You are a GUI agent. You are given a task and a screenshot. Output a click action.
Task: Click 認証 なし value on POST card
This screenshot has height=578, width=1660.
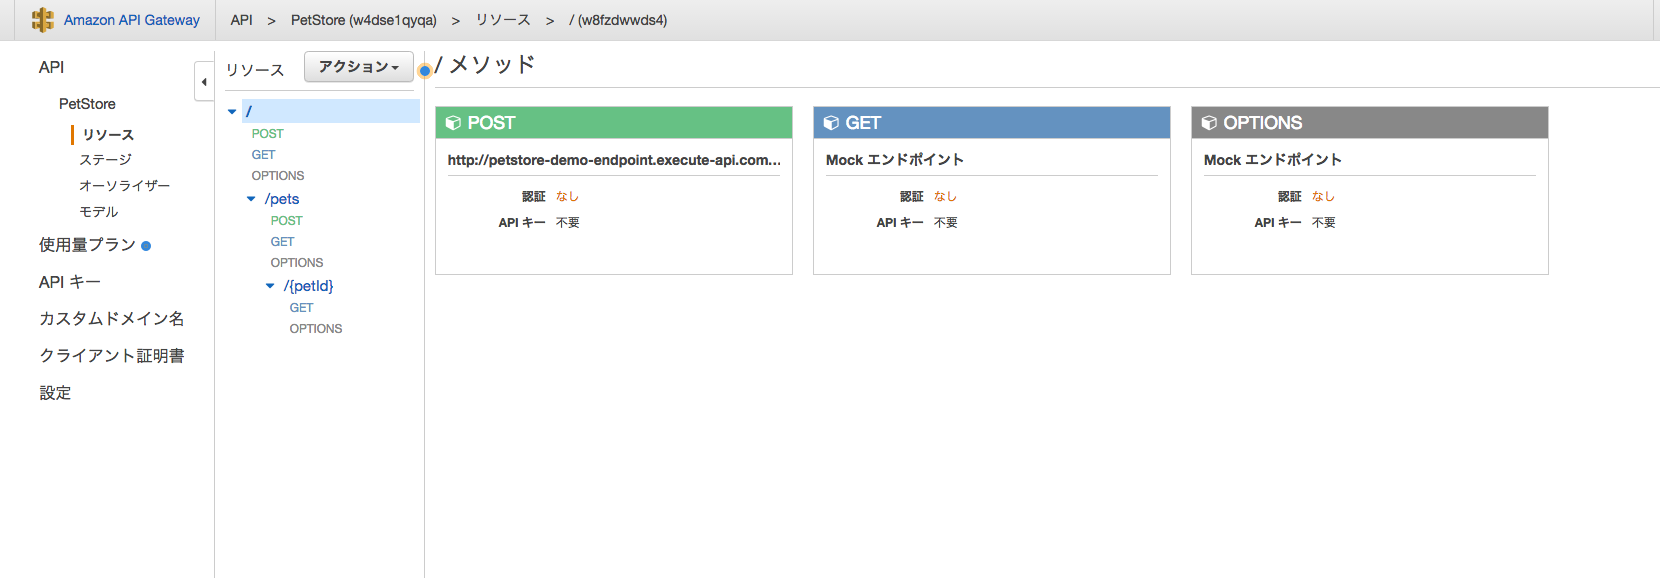click(567, 197)
